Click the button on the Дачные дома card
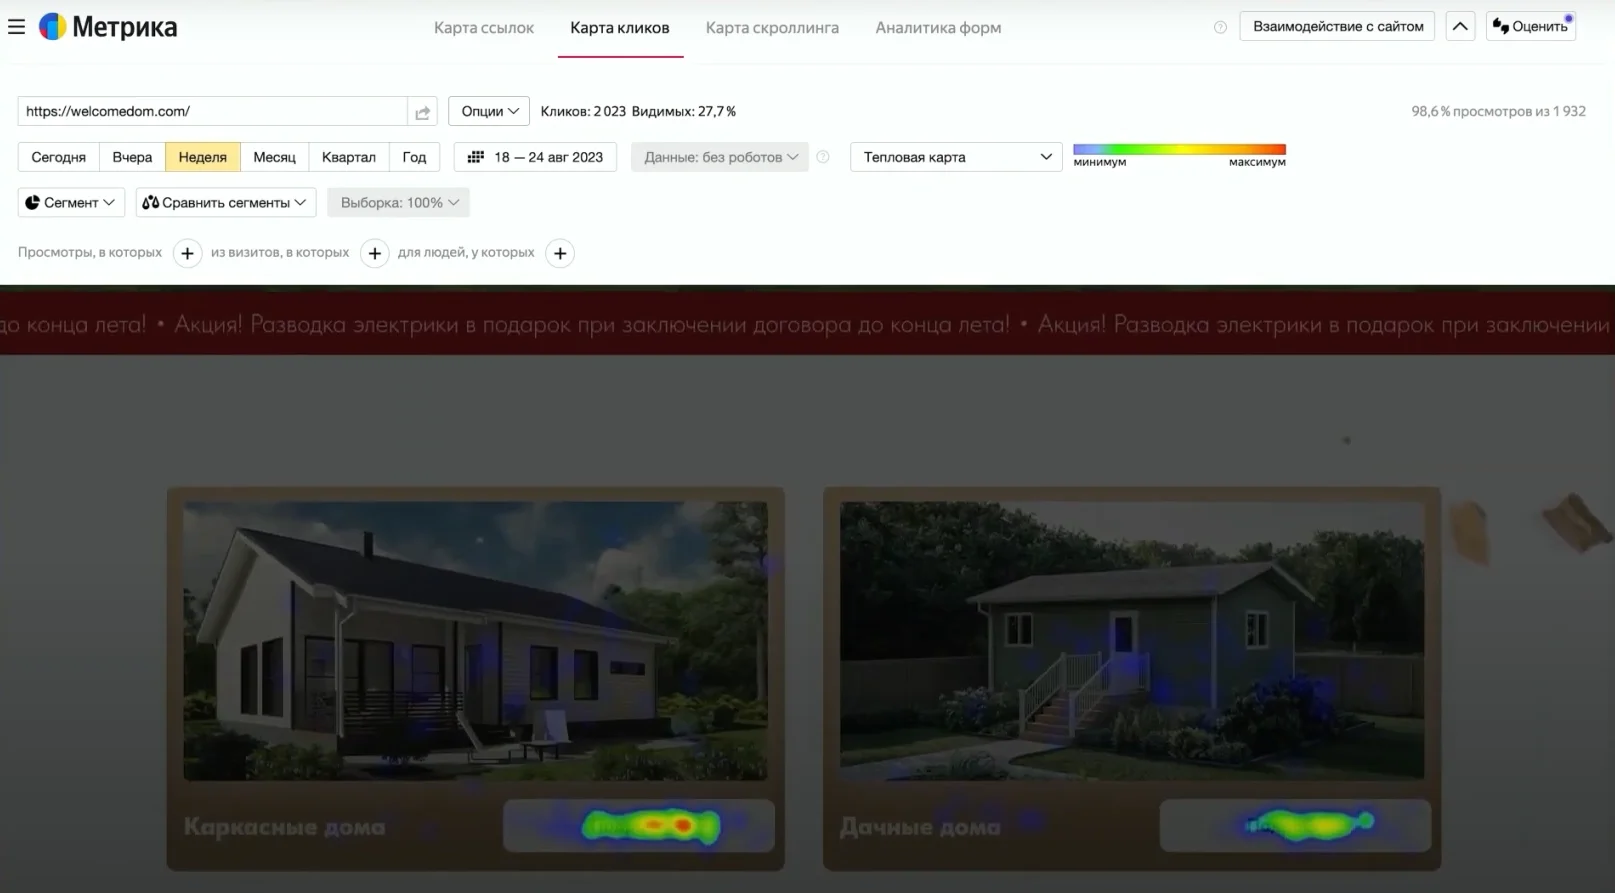 (x=1295, y=826)
